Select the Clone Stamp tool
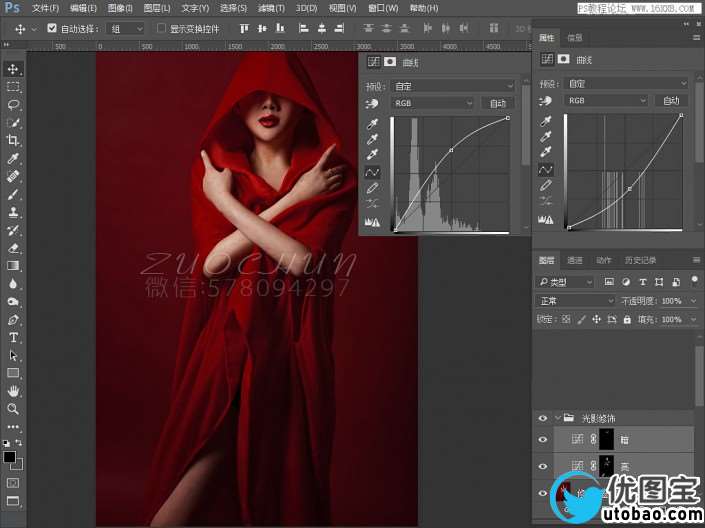This screenshot has width=705, height=528. tap(13, 212)
